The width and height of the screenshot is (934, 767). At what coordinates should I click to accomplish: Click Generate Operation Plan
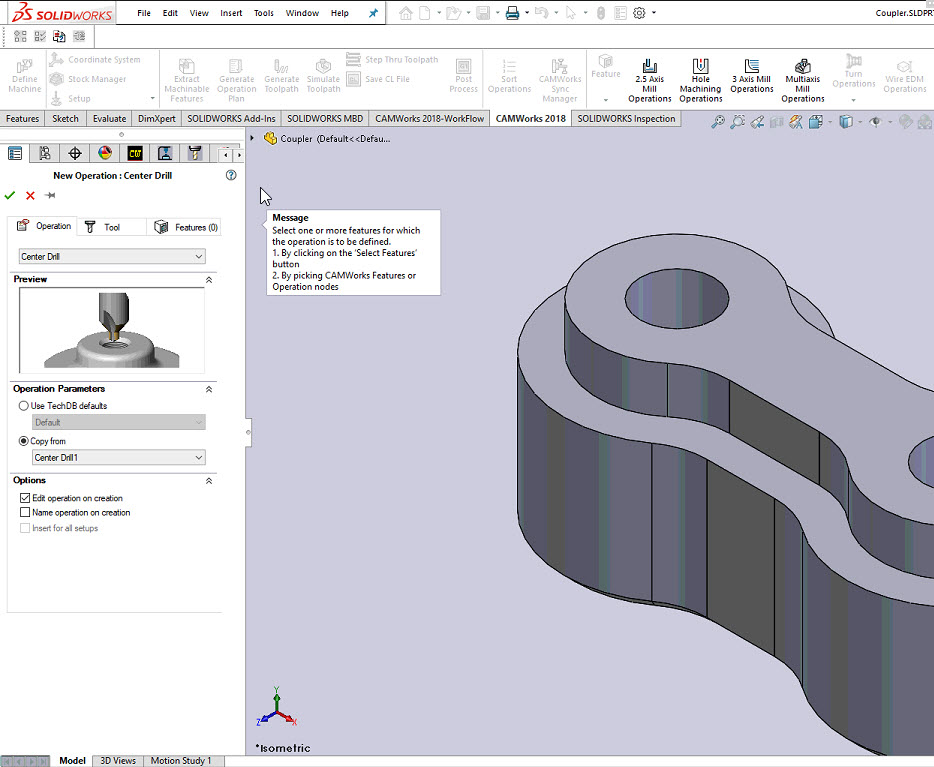tap(236, 80)
